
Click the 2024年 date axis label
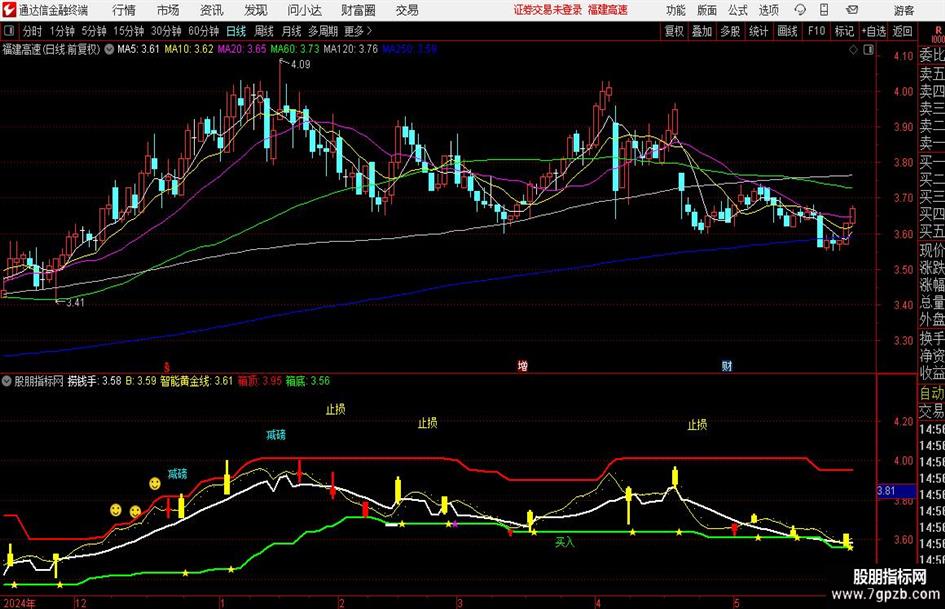(19, 603)
